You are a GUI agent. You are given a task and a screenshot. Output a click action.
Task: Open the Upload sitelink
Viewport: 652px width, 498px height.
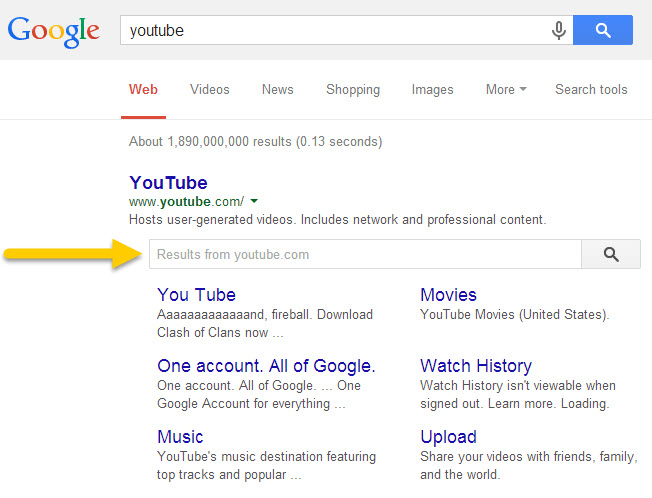(x=448, y=437)
